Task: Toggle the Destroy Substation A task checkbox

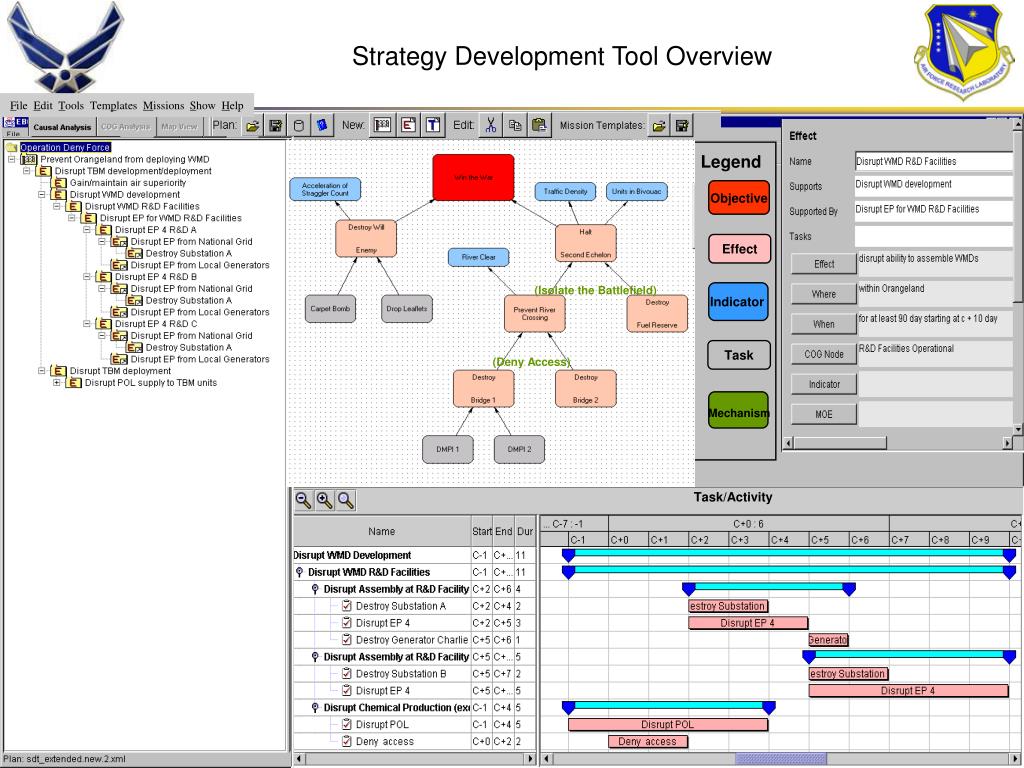Action: pyautogui.click(x=347, y=606)
